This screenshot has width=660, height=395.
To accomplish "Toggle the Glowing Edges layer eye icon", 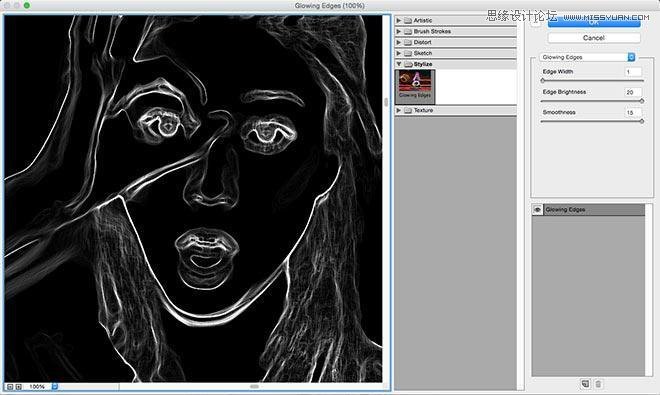I will (x=538, y=210).
